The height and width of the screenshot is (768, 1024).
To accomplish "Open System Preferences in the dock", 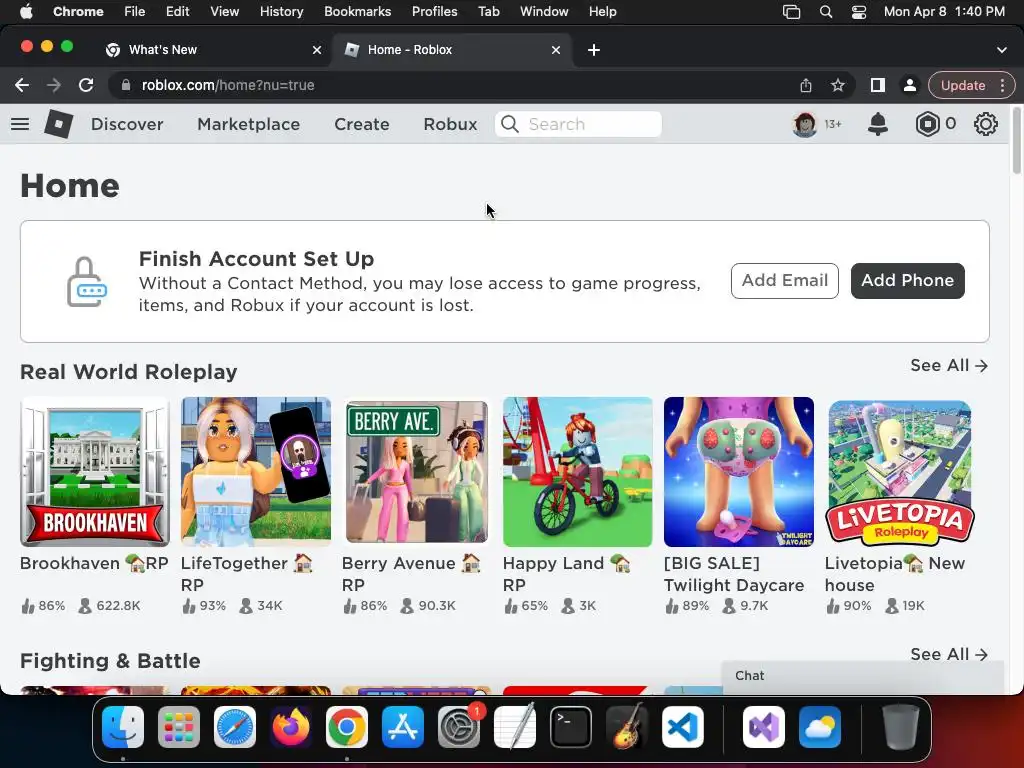I will 458,727.
